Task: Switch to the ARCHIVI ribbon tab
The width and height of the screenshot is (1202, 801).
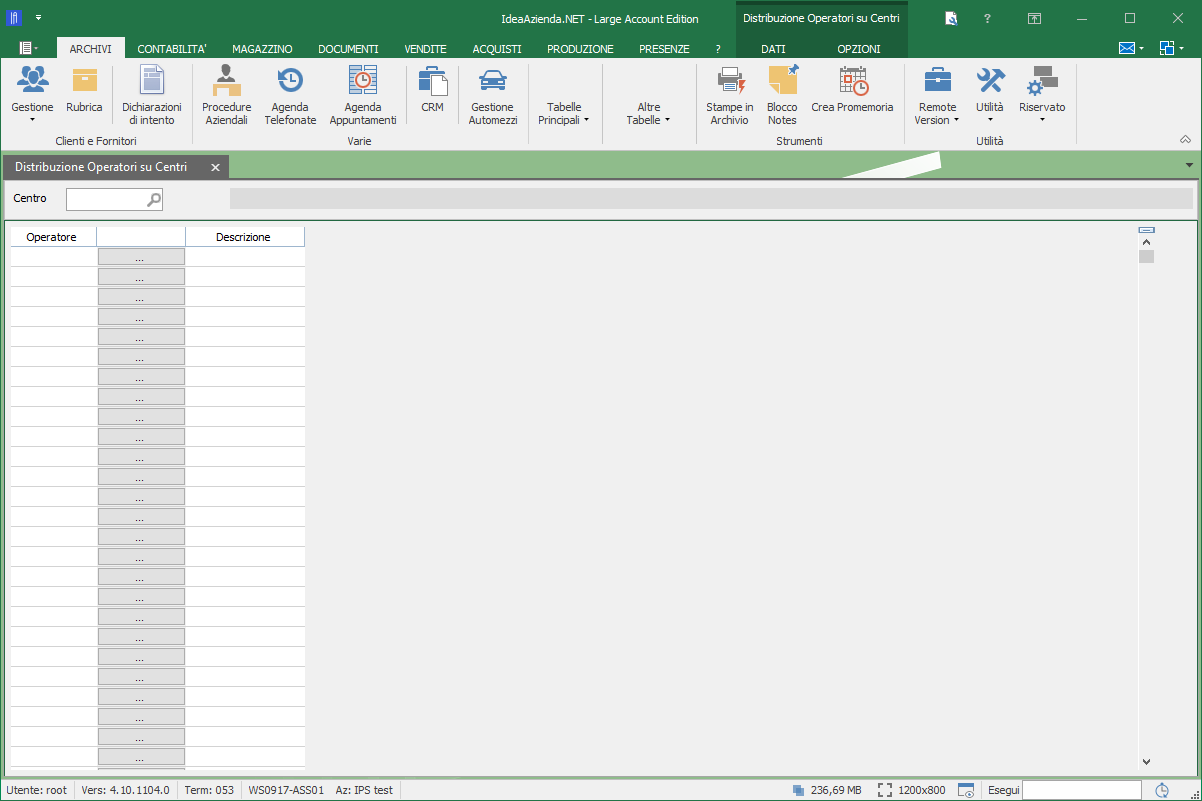Action: (90, 48)
